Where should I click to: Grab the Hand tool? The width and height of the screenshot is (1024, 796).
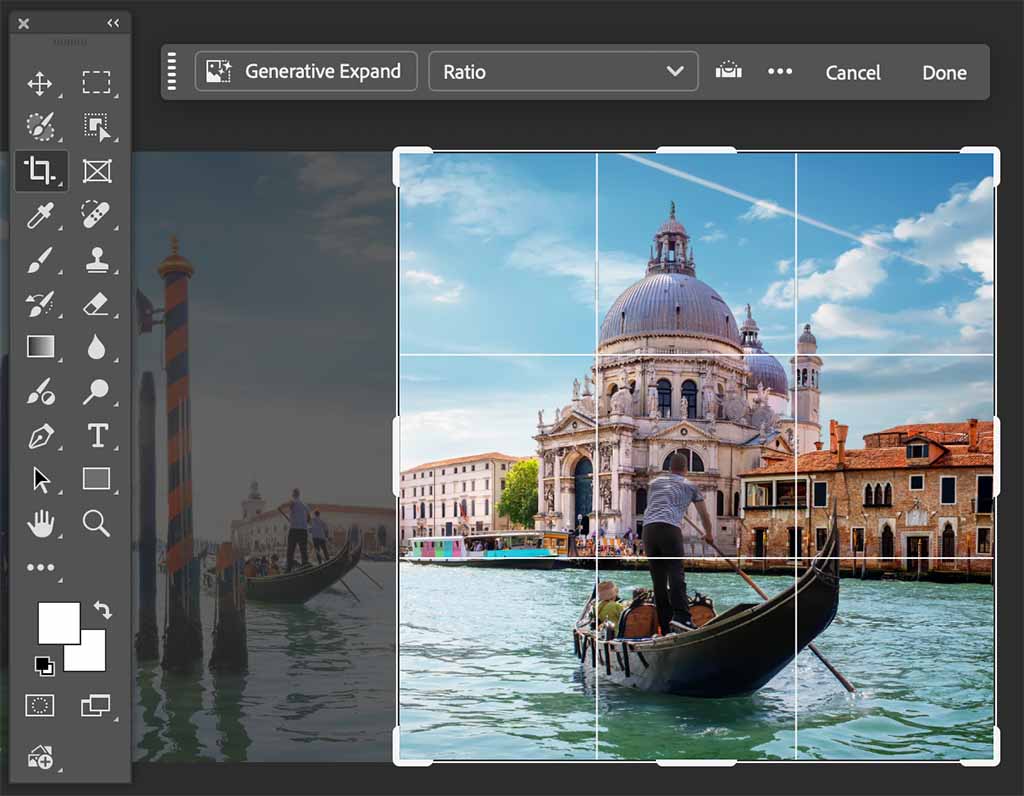click(x=41, y=522)
